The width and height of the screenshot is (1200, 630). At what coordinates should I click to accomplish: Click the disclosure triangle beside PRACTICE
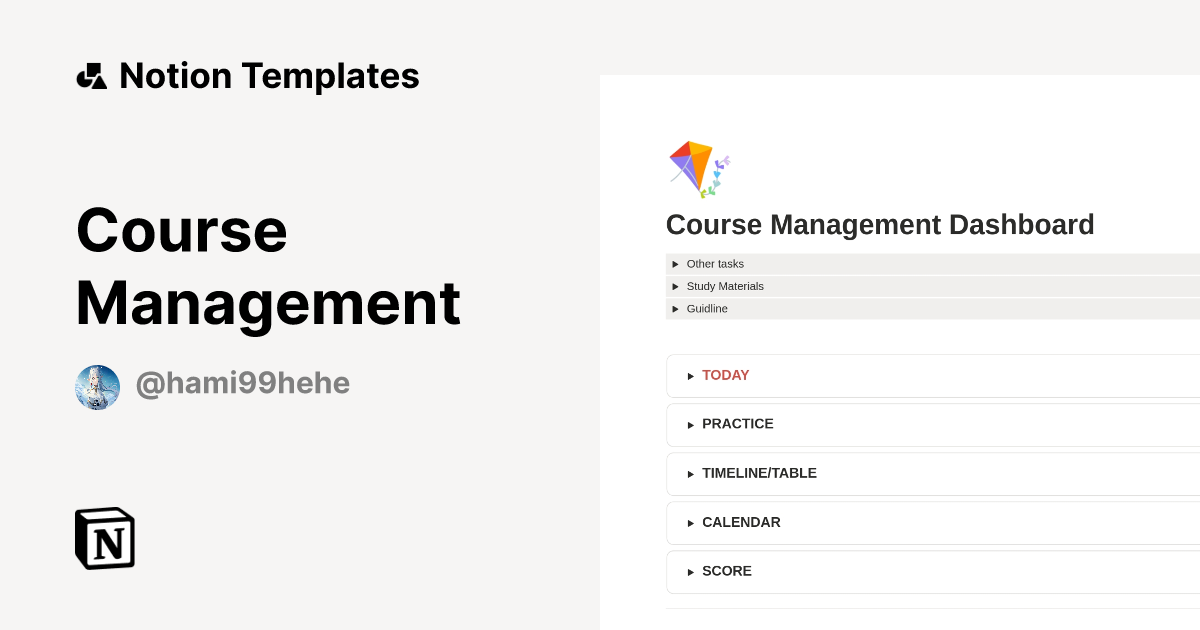690,424
